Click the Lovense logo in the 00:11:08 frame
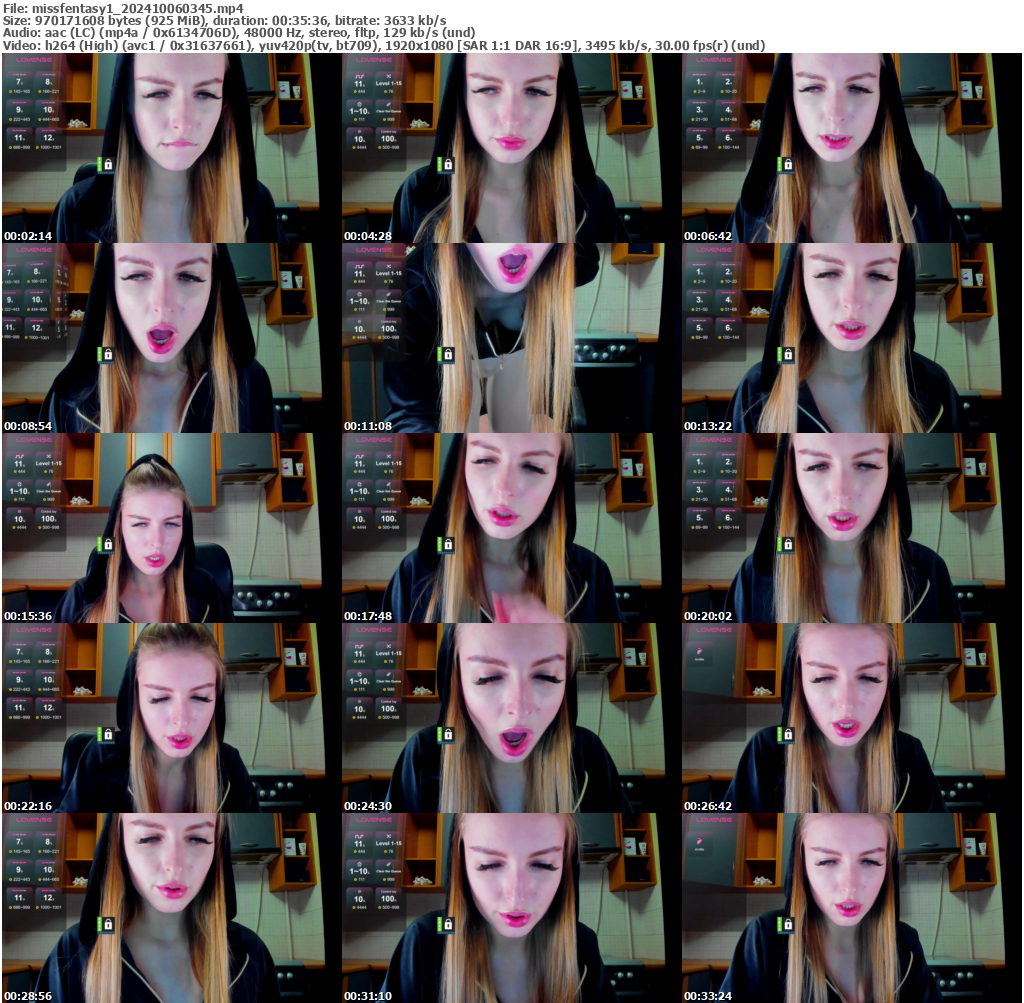 coord(374,250)
